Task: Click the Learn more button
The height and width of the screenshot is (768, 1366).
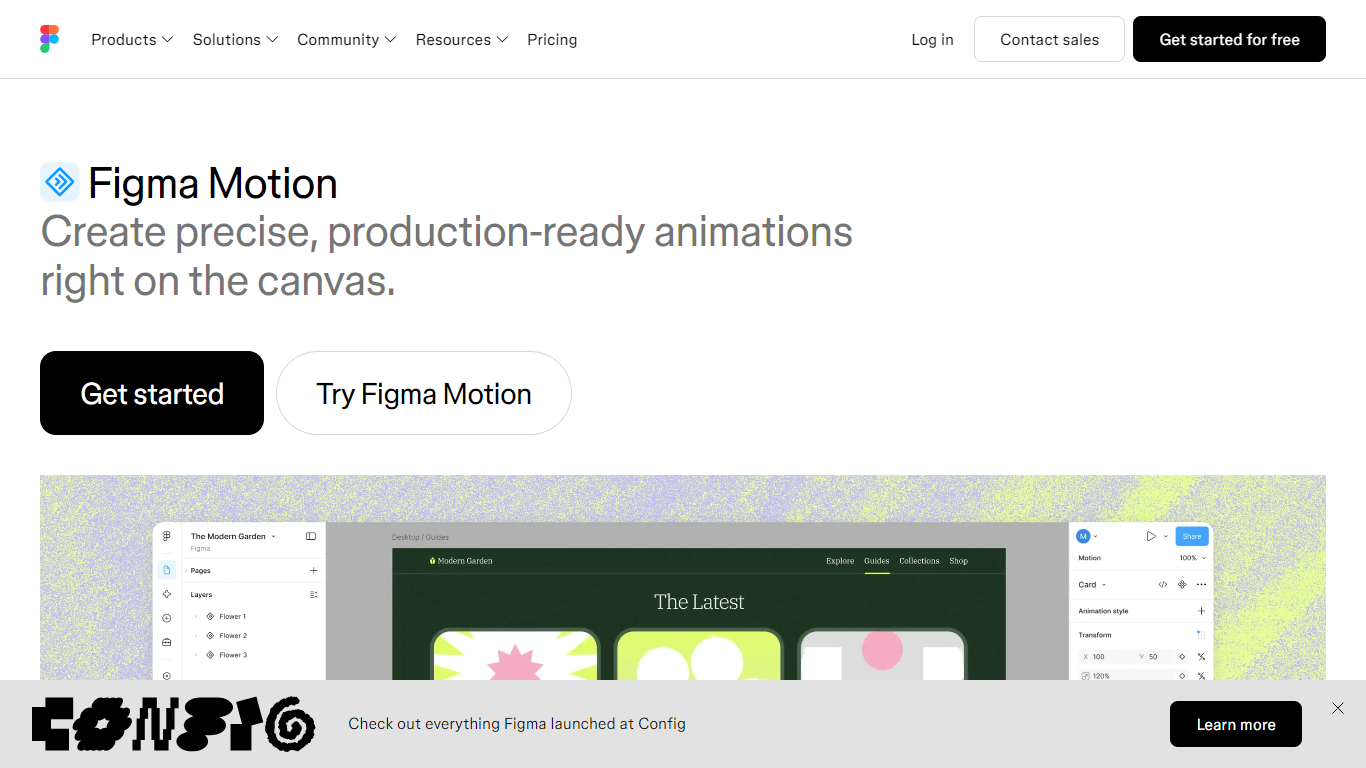Action: click(1236, 724)
